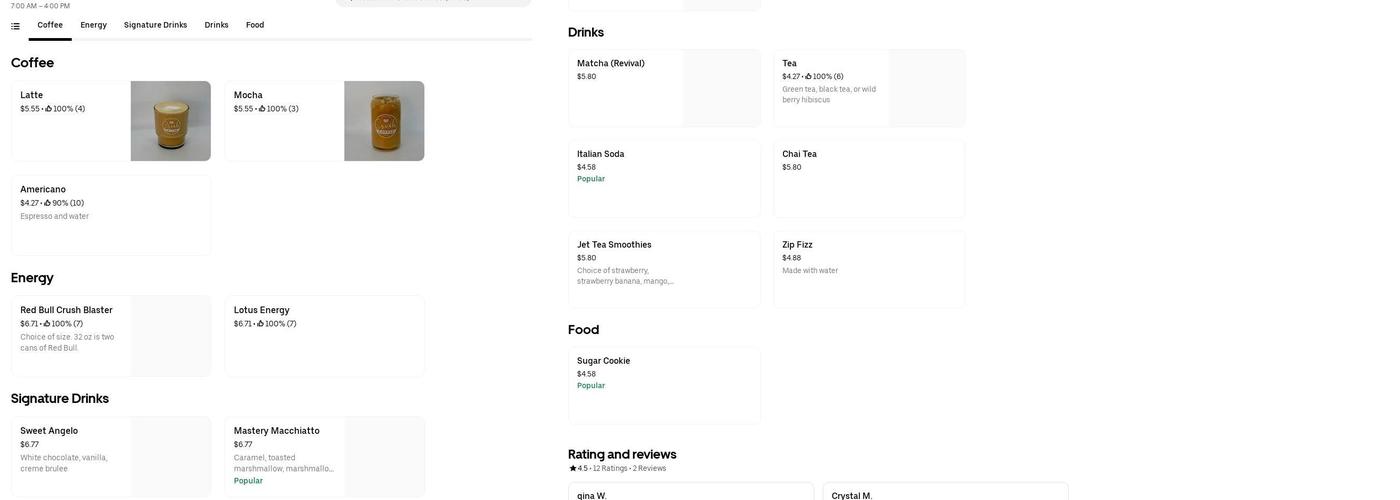
Task: Click the thumbs-up icon on Tea
Action: (808, 77)
